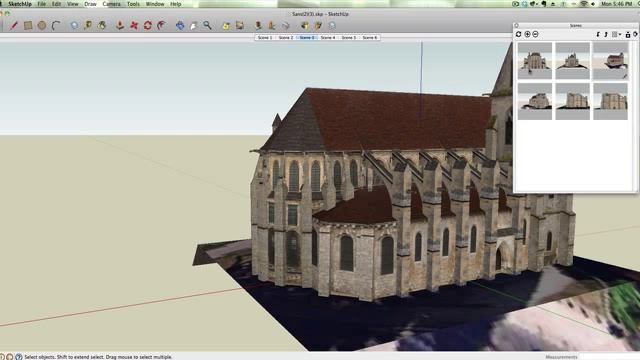Click the help question mark in status bar

(19, 357)
